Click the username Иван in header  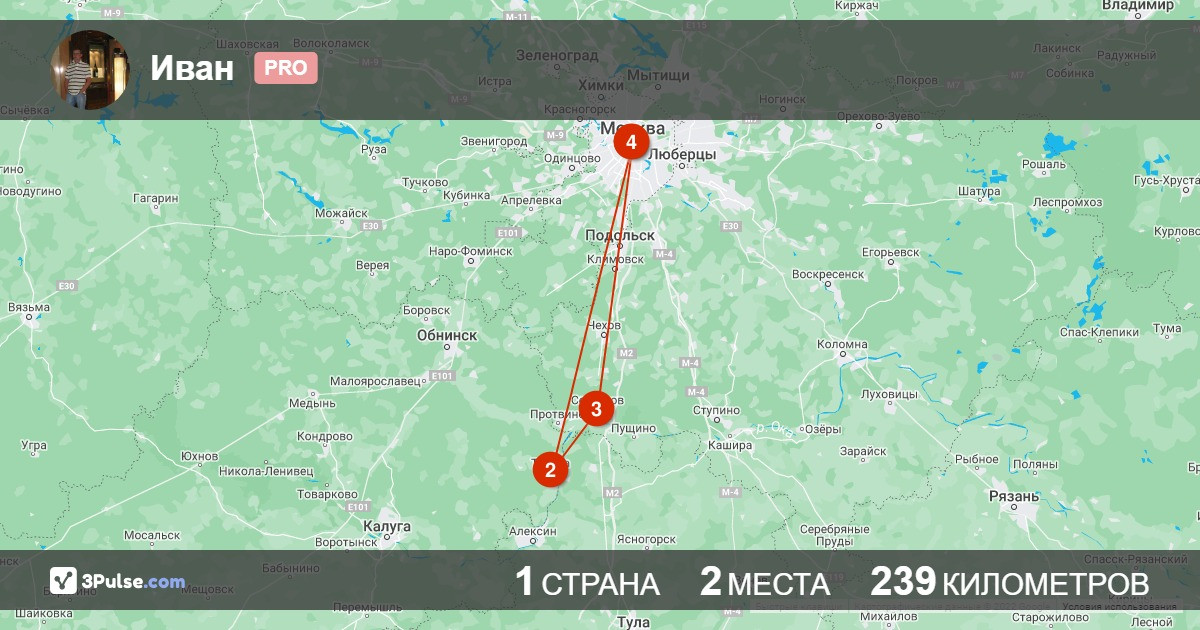coord(193,68)
